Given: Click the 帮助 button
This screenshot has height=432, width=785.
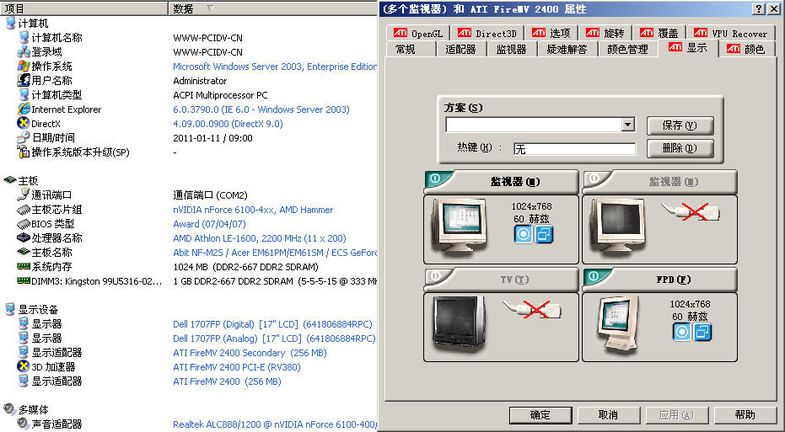Looking at the screenshot, I should 745,414.
